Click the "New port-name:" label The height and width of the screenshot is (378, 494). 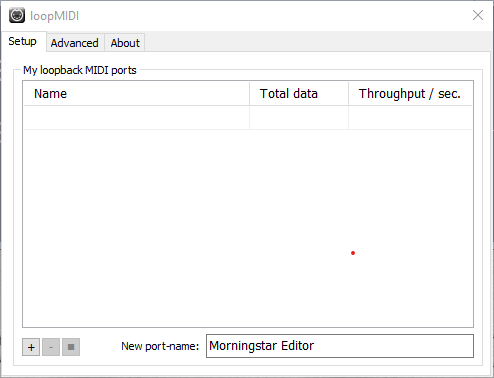[160, 346]
